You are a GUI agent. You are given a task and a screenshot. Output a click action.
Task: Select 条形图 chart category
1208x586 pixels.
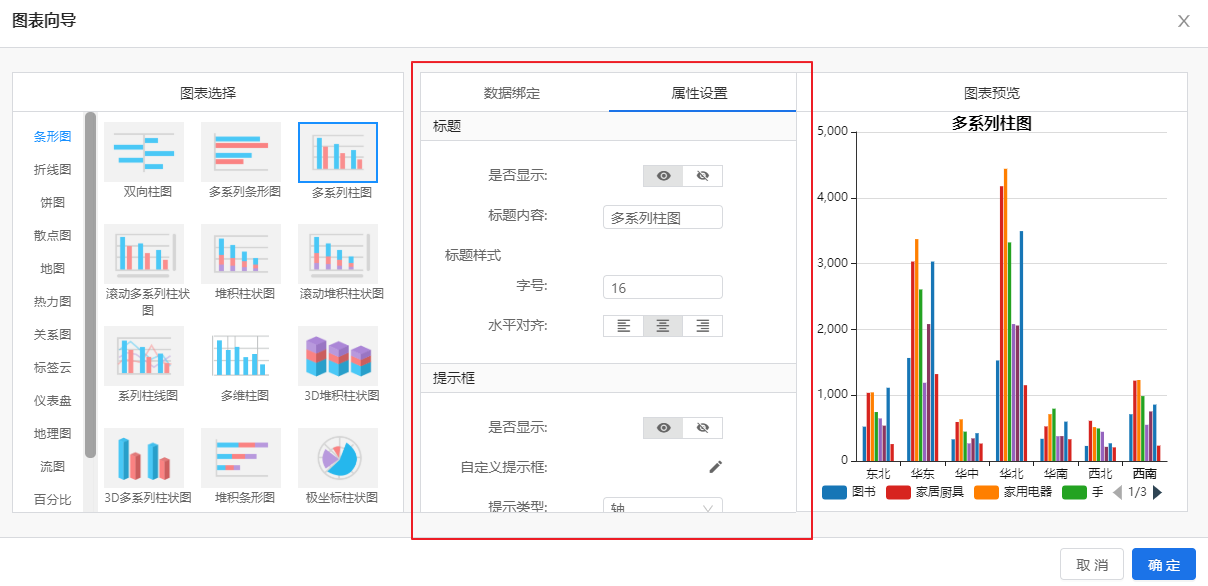[52, 136]
